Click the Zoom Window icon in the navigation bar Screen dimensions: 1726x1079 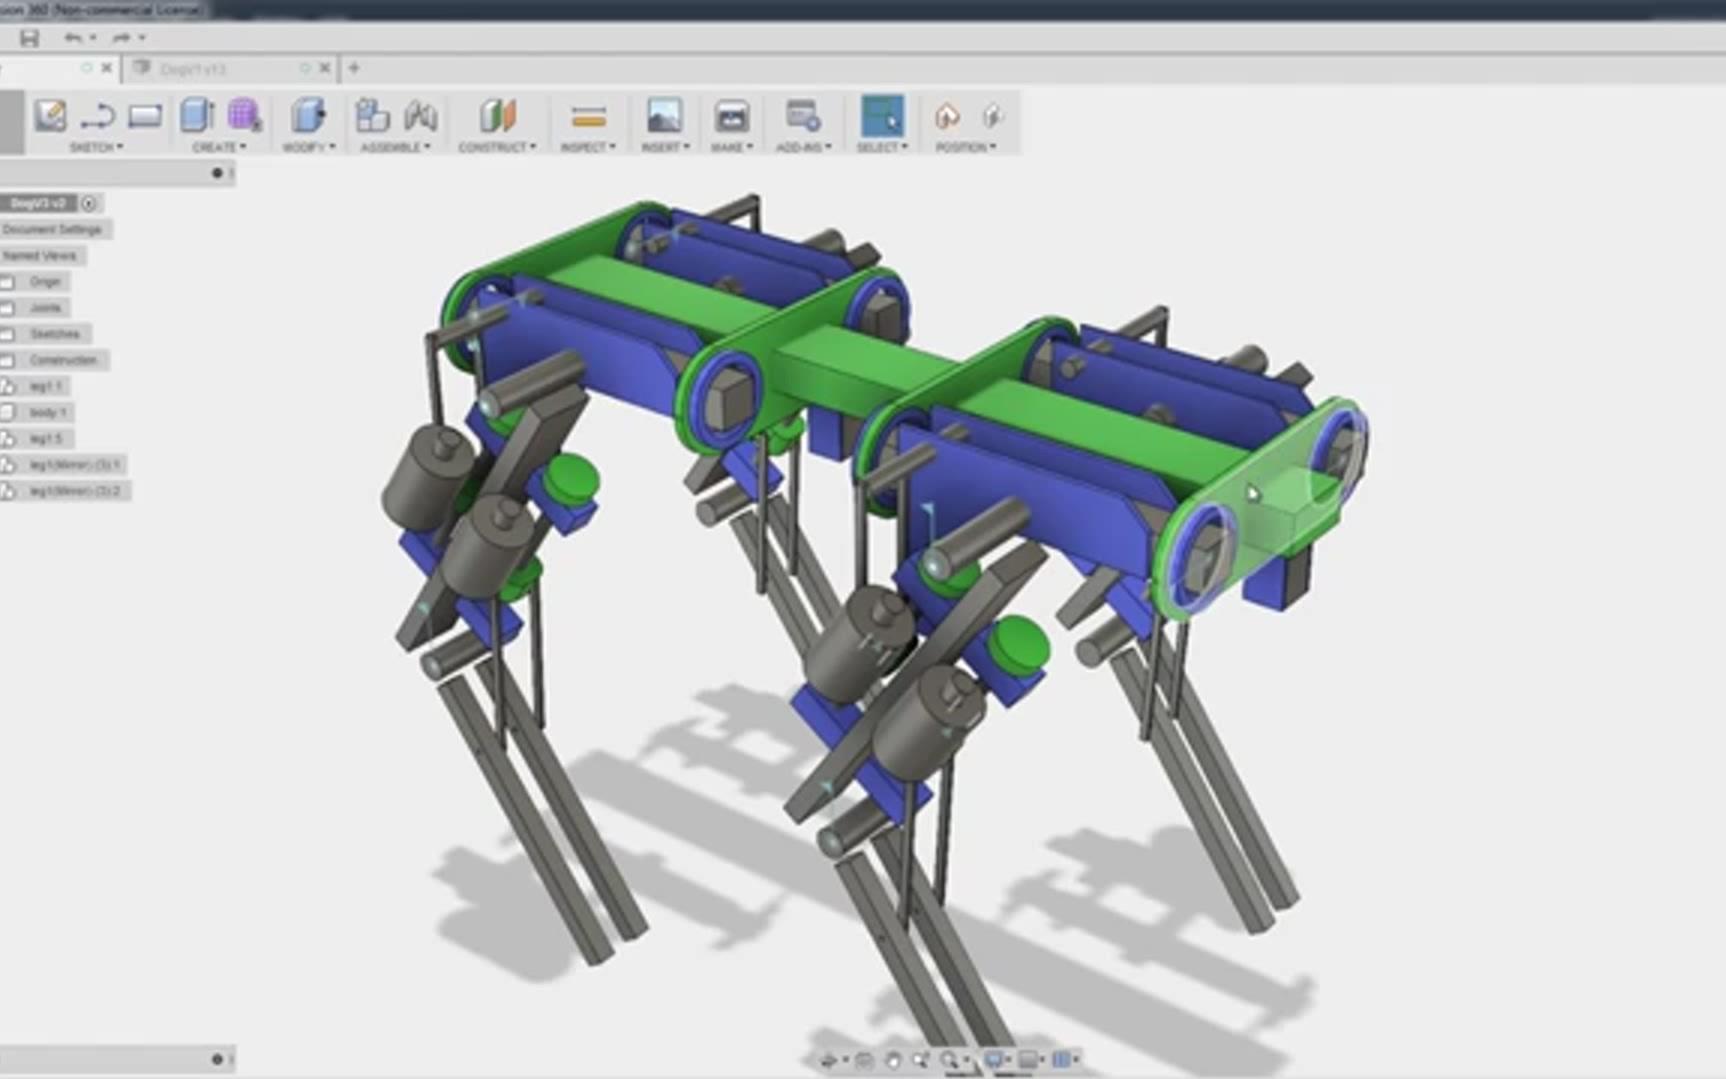[x=920, y=1060]
